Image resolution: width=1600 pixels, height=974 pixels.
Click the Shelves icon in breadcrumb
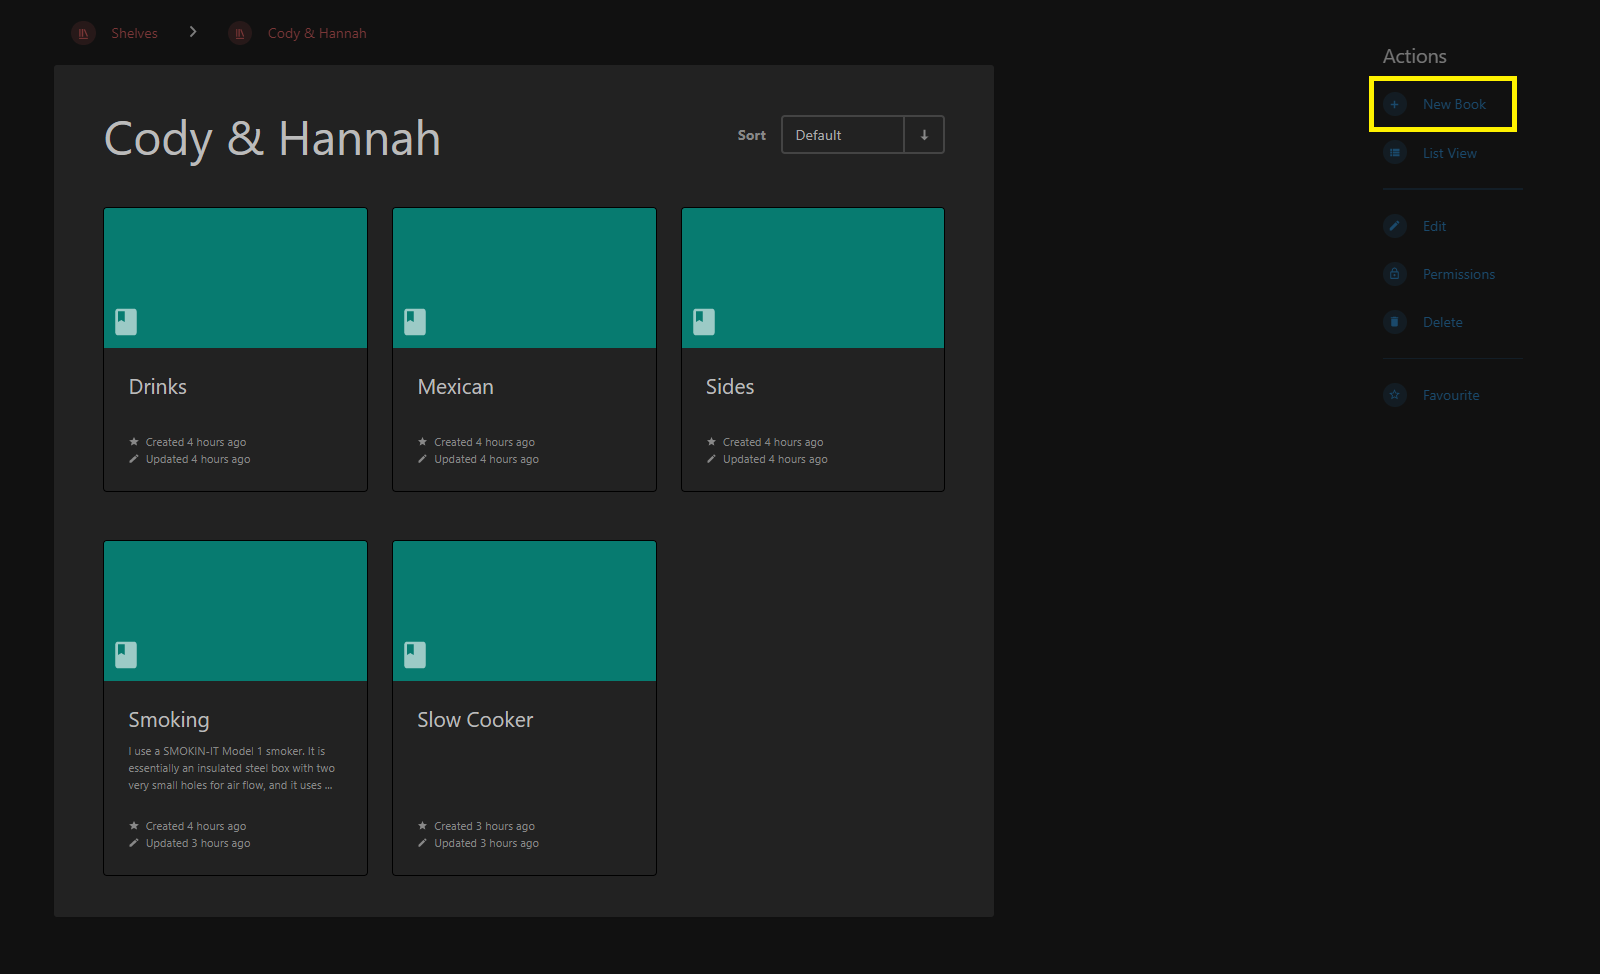click(83, 33)
